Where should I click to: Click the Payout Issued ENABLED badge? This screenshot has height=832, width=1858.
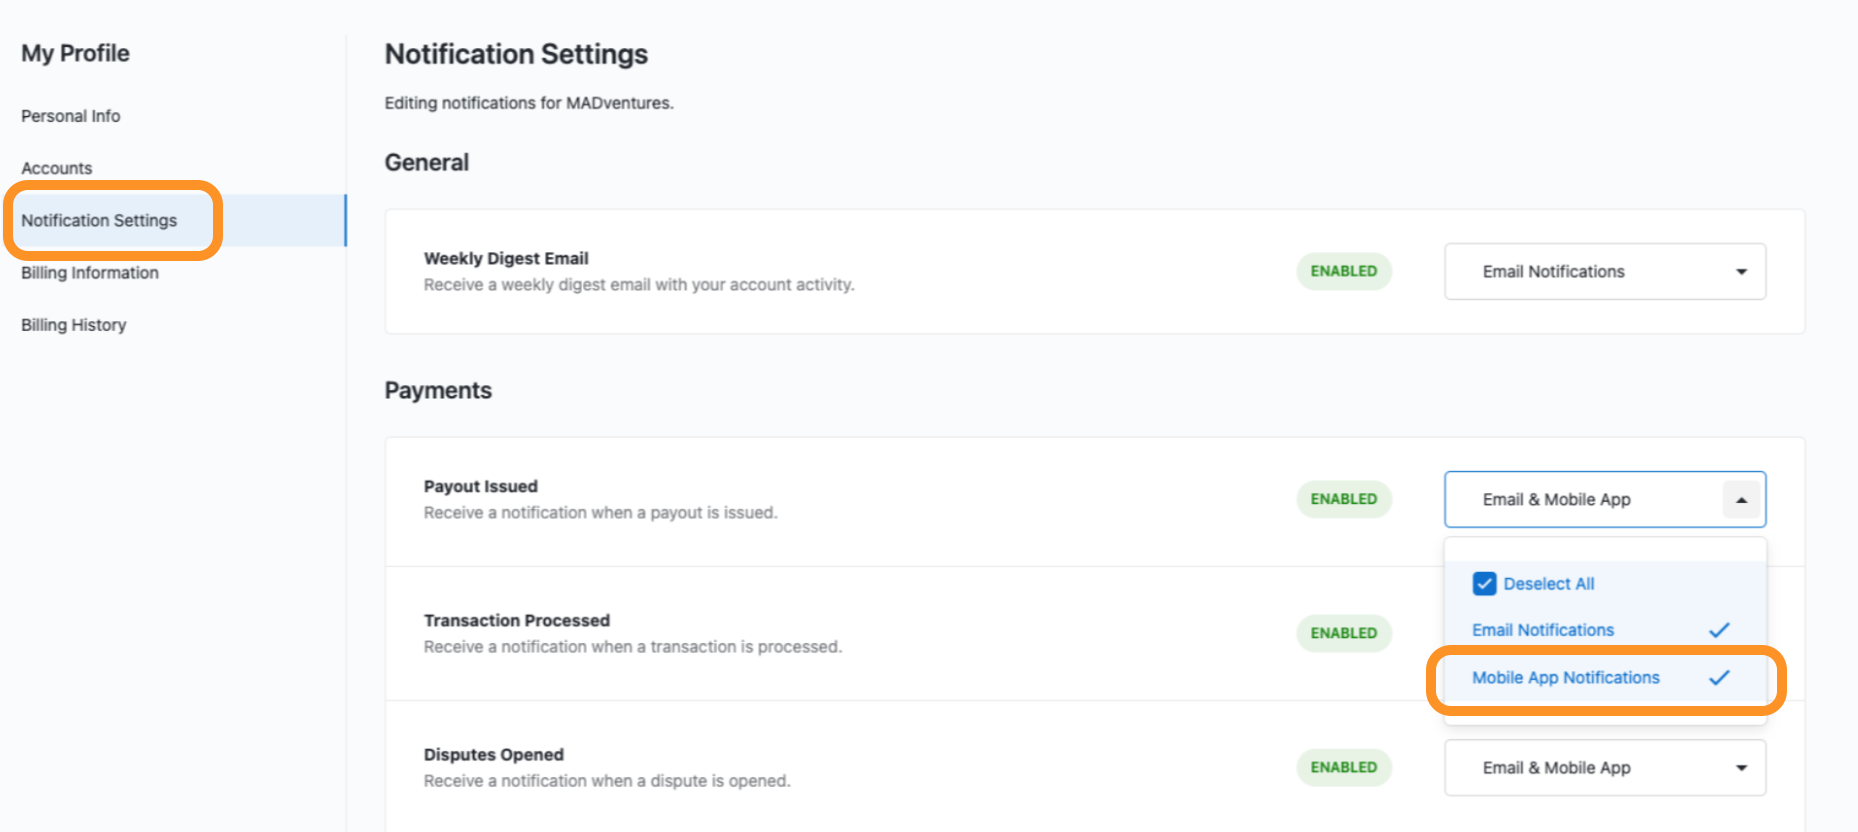1343,499
